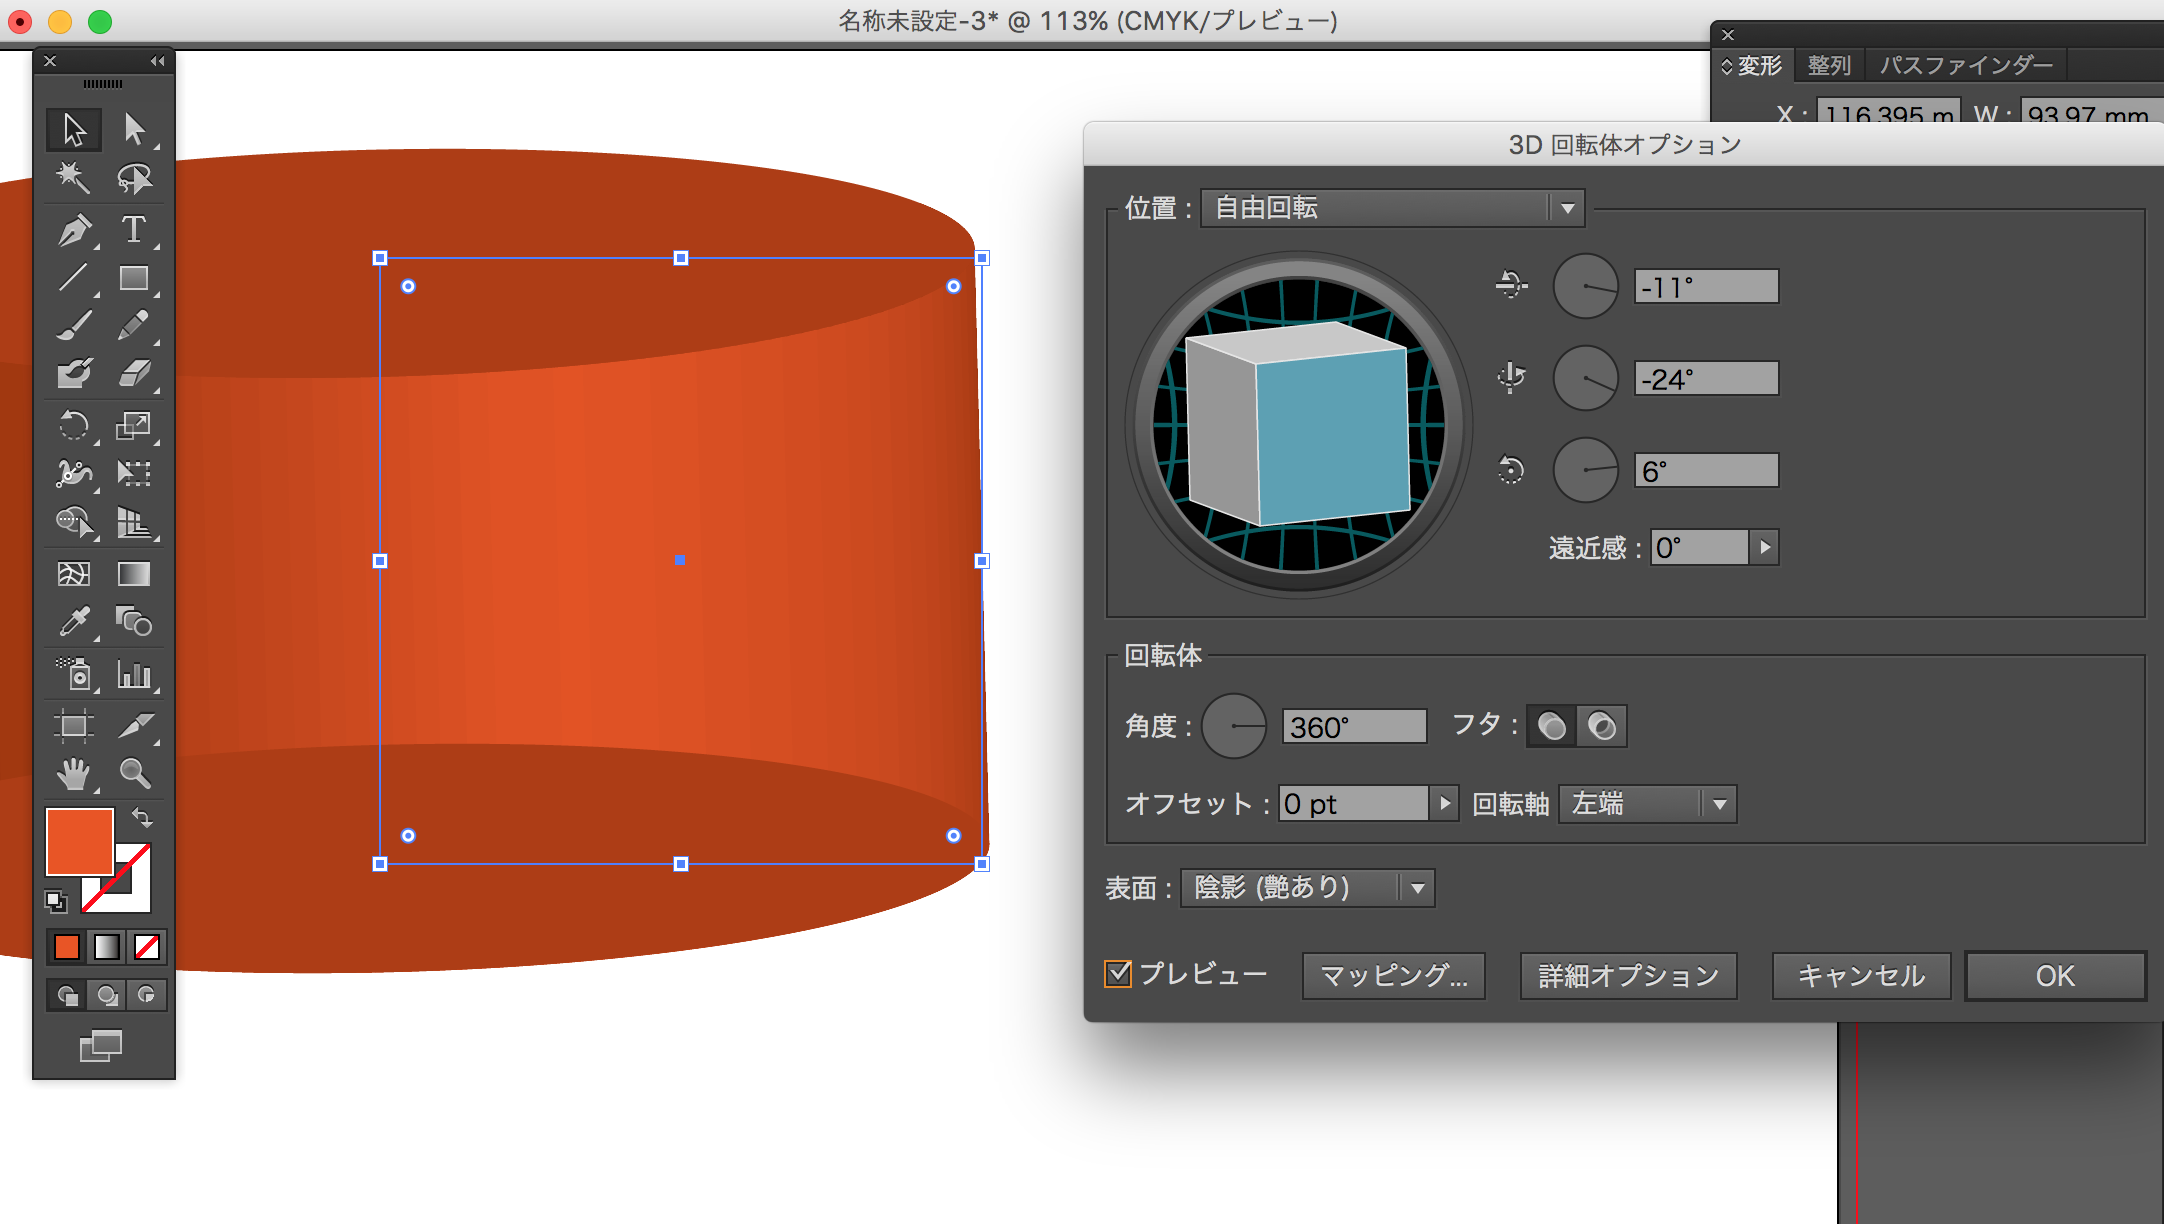Viewport: 2164px width, 1224px height.
Task: Swap fill and stroke colors arrow
Action: [142, 818]
